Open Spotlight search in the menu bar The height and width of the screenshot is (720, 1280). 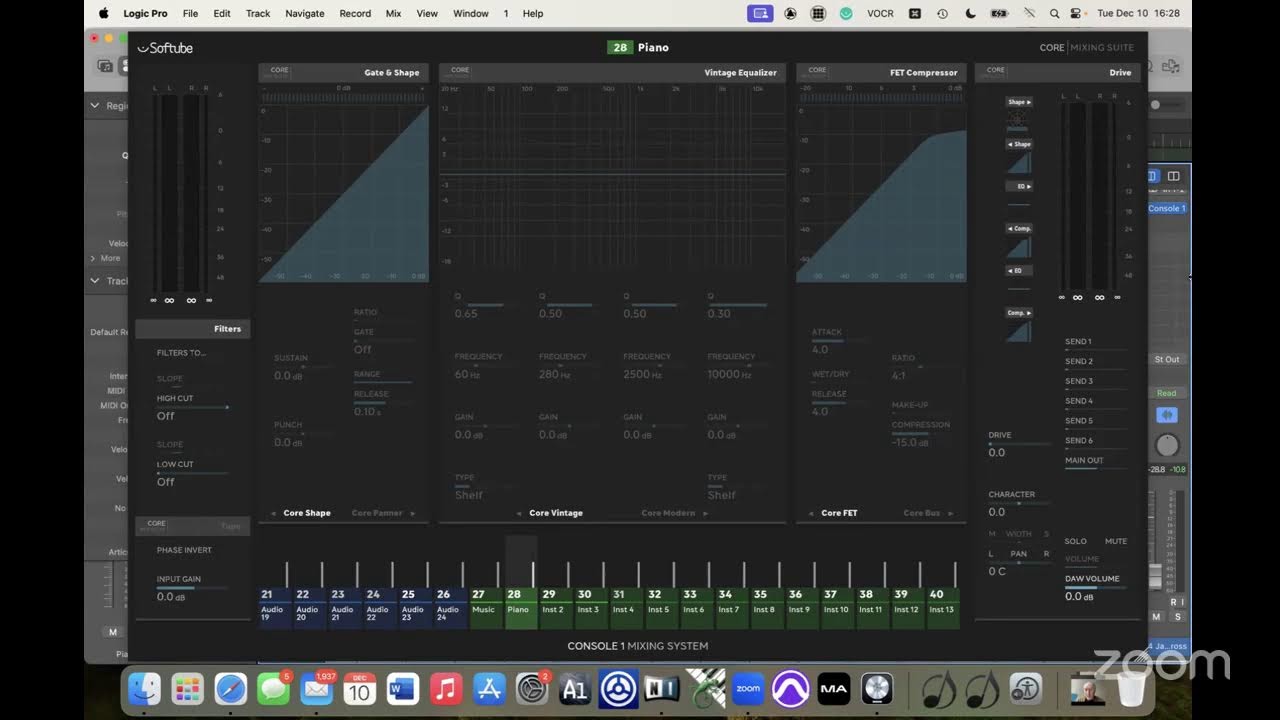(x=1054, y=13)
